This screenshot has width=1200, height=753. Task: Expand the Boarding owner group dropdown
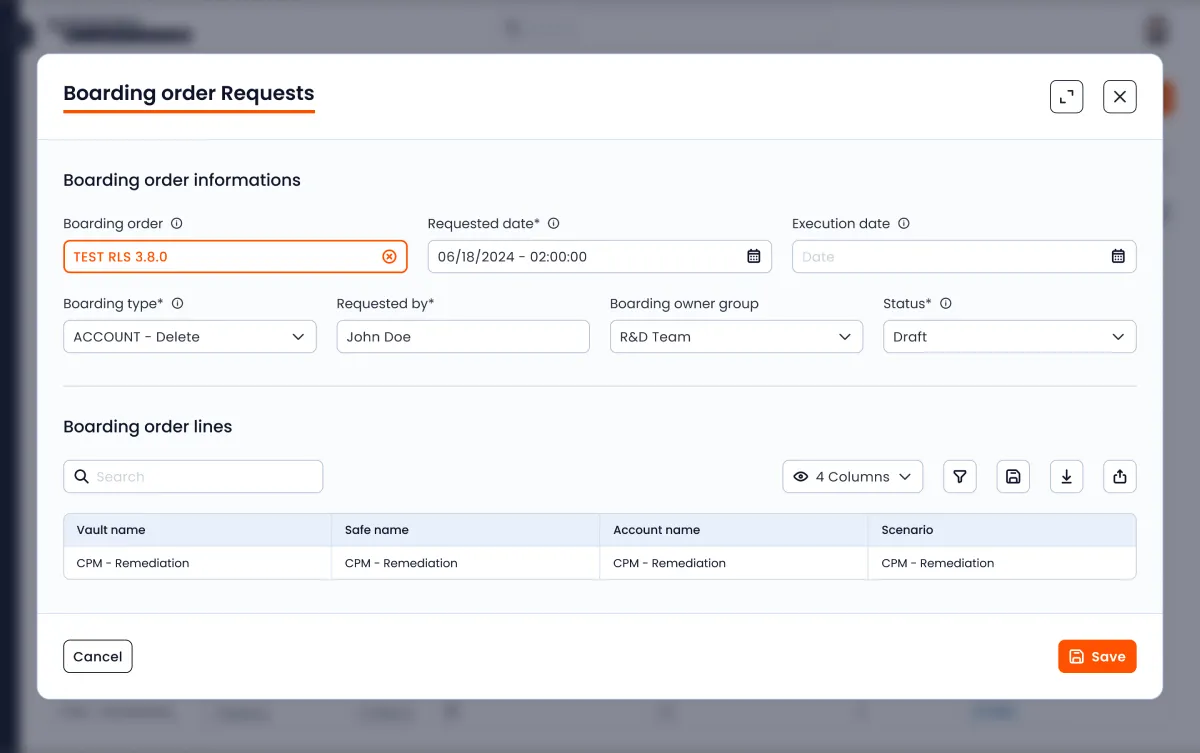[735, 337]
